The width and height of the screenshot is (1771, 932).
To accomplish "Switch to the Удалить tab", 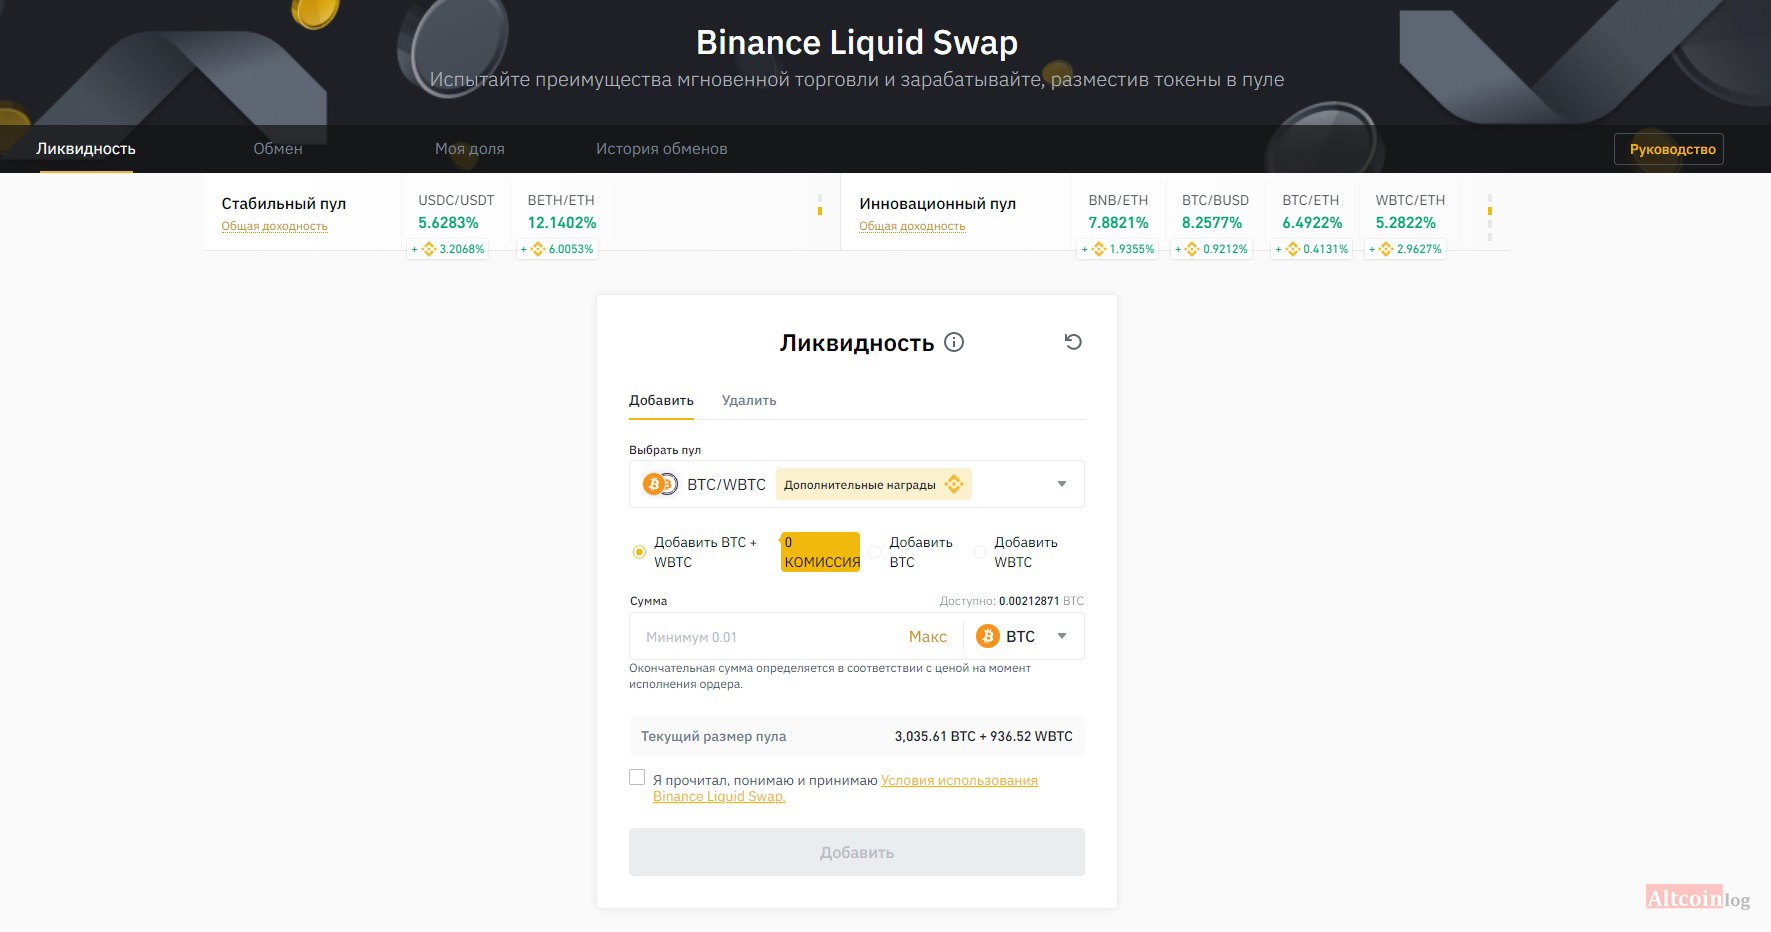I will pos(749,400).
